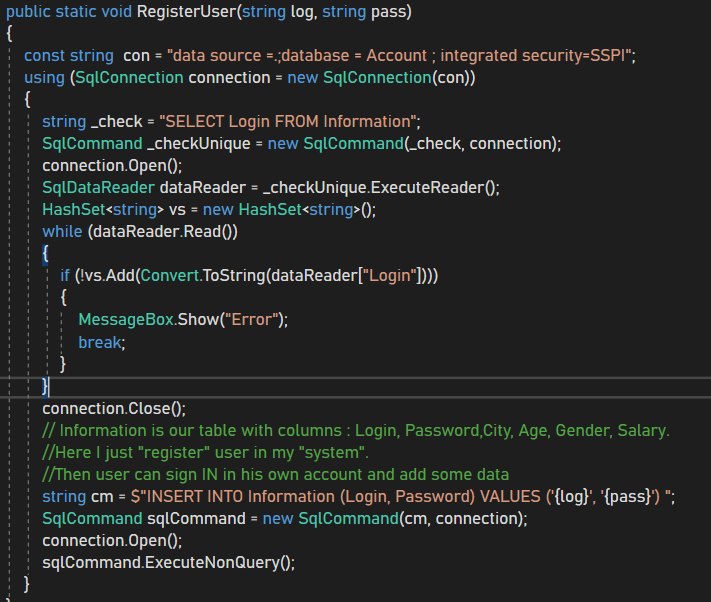
Task: Click the sqlCommand variable declaration name
Action: click(x=196, y=518)
